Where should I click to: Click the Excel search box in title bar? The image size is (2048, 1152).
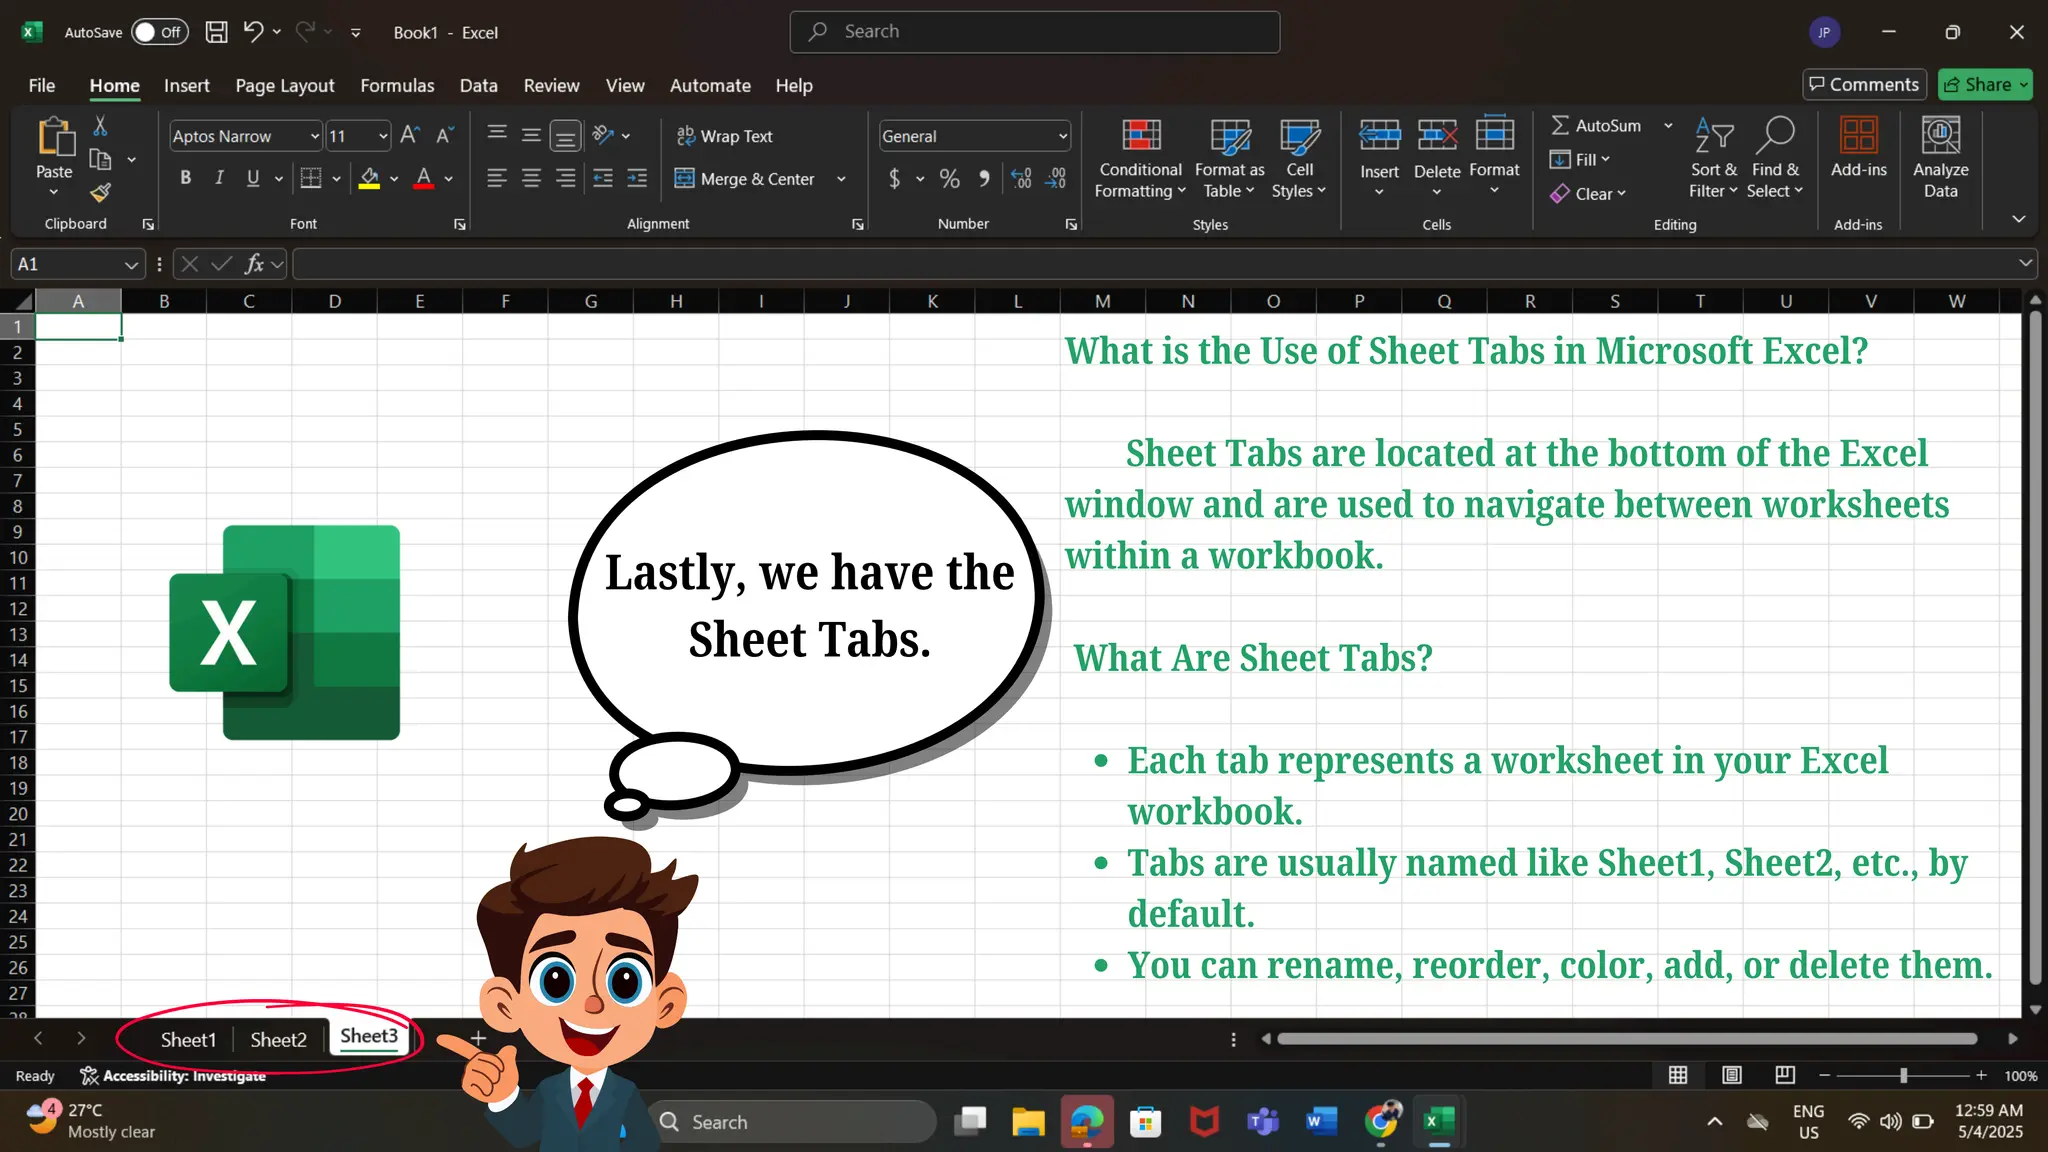point(1034,32)
